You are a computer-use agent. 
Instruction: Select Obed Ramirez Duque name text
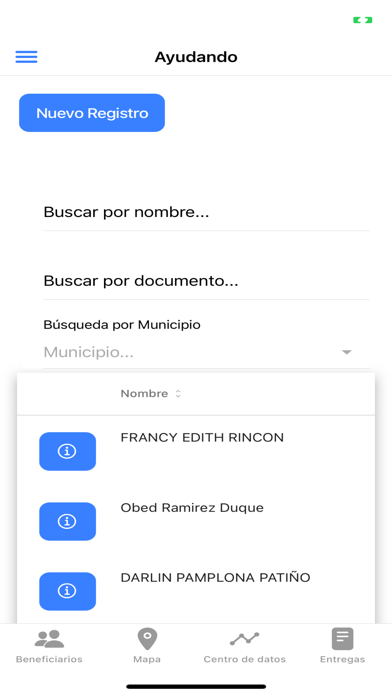click(x=192, y=508)
